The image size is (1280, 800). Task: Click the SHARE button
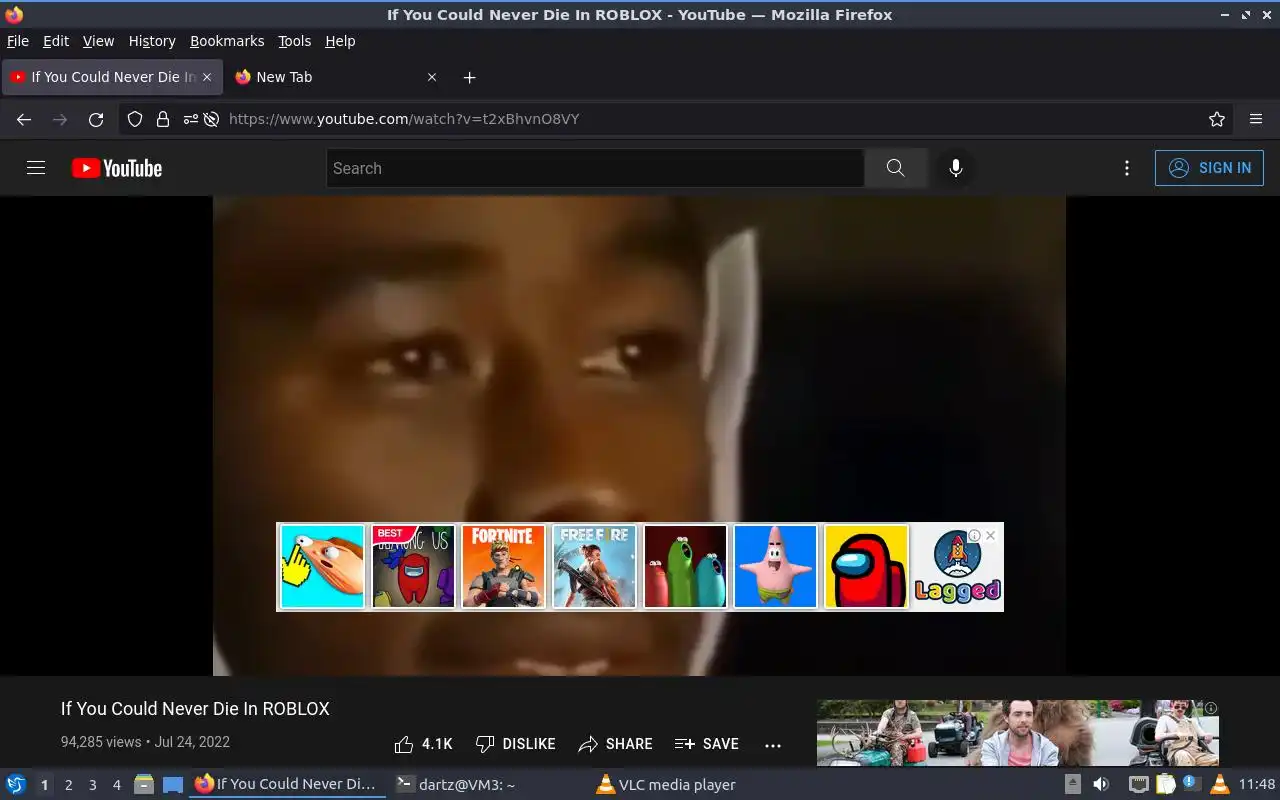(x=615, y=744)
